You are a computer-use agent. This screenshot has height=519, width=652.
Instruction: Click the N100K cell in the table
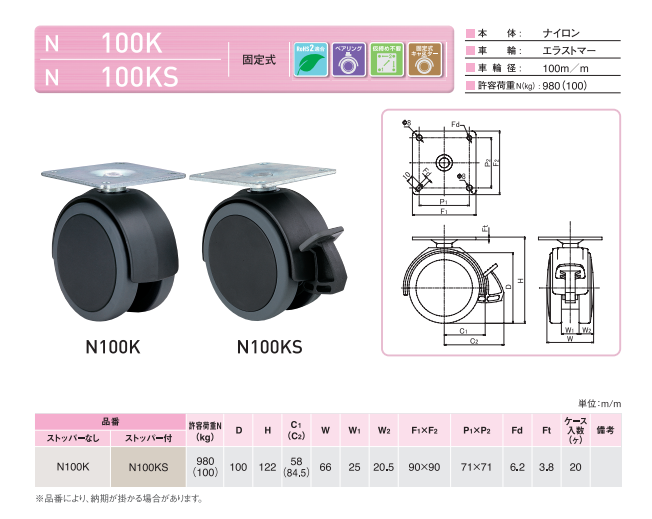pos(74,465)
